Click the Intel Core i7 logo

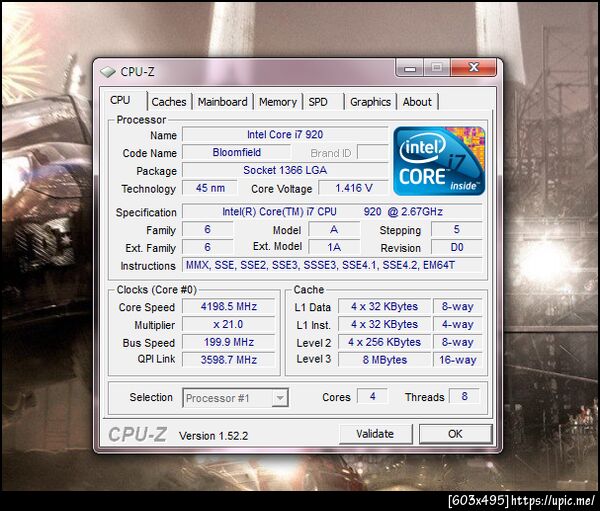coord(439,161)
